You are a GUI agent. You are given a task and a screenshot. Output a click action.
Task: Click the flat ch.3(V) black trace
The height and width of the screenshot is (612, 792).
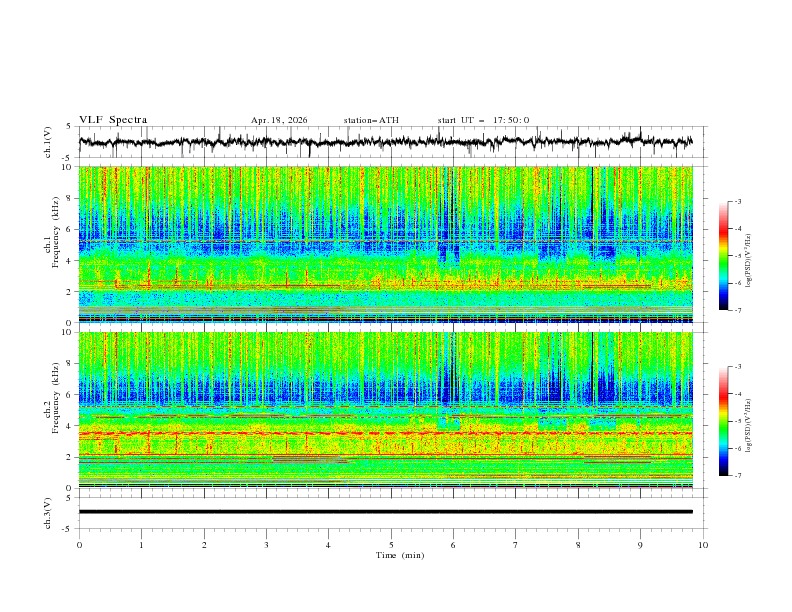[x=385, y=512]
